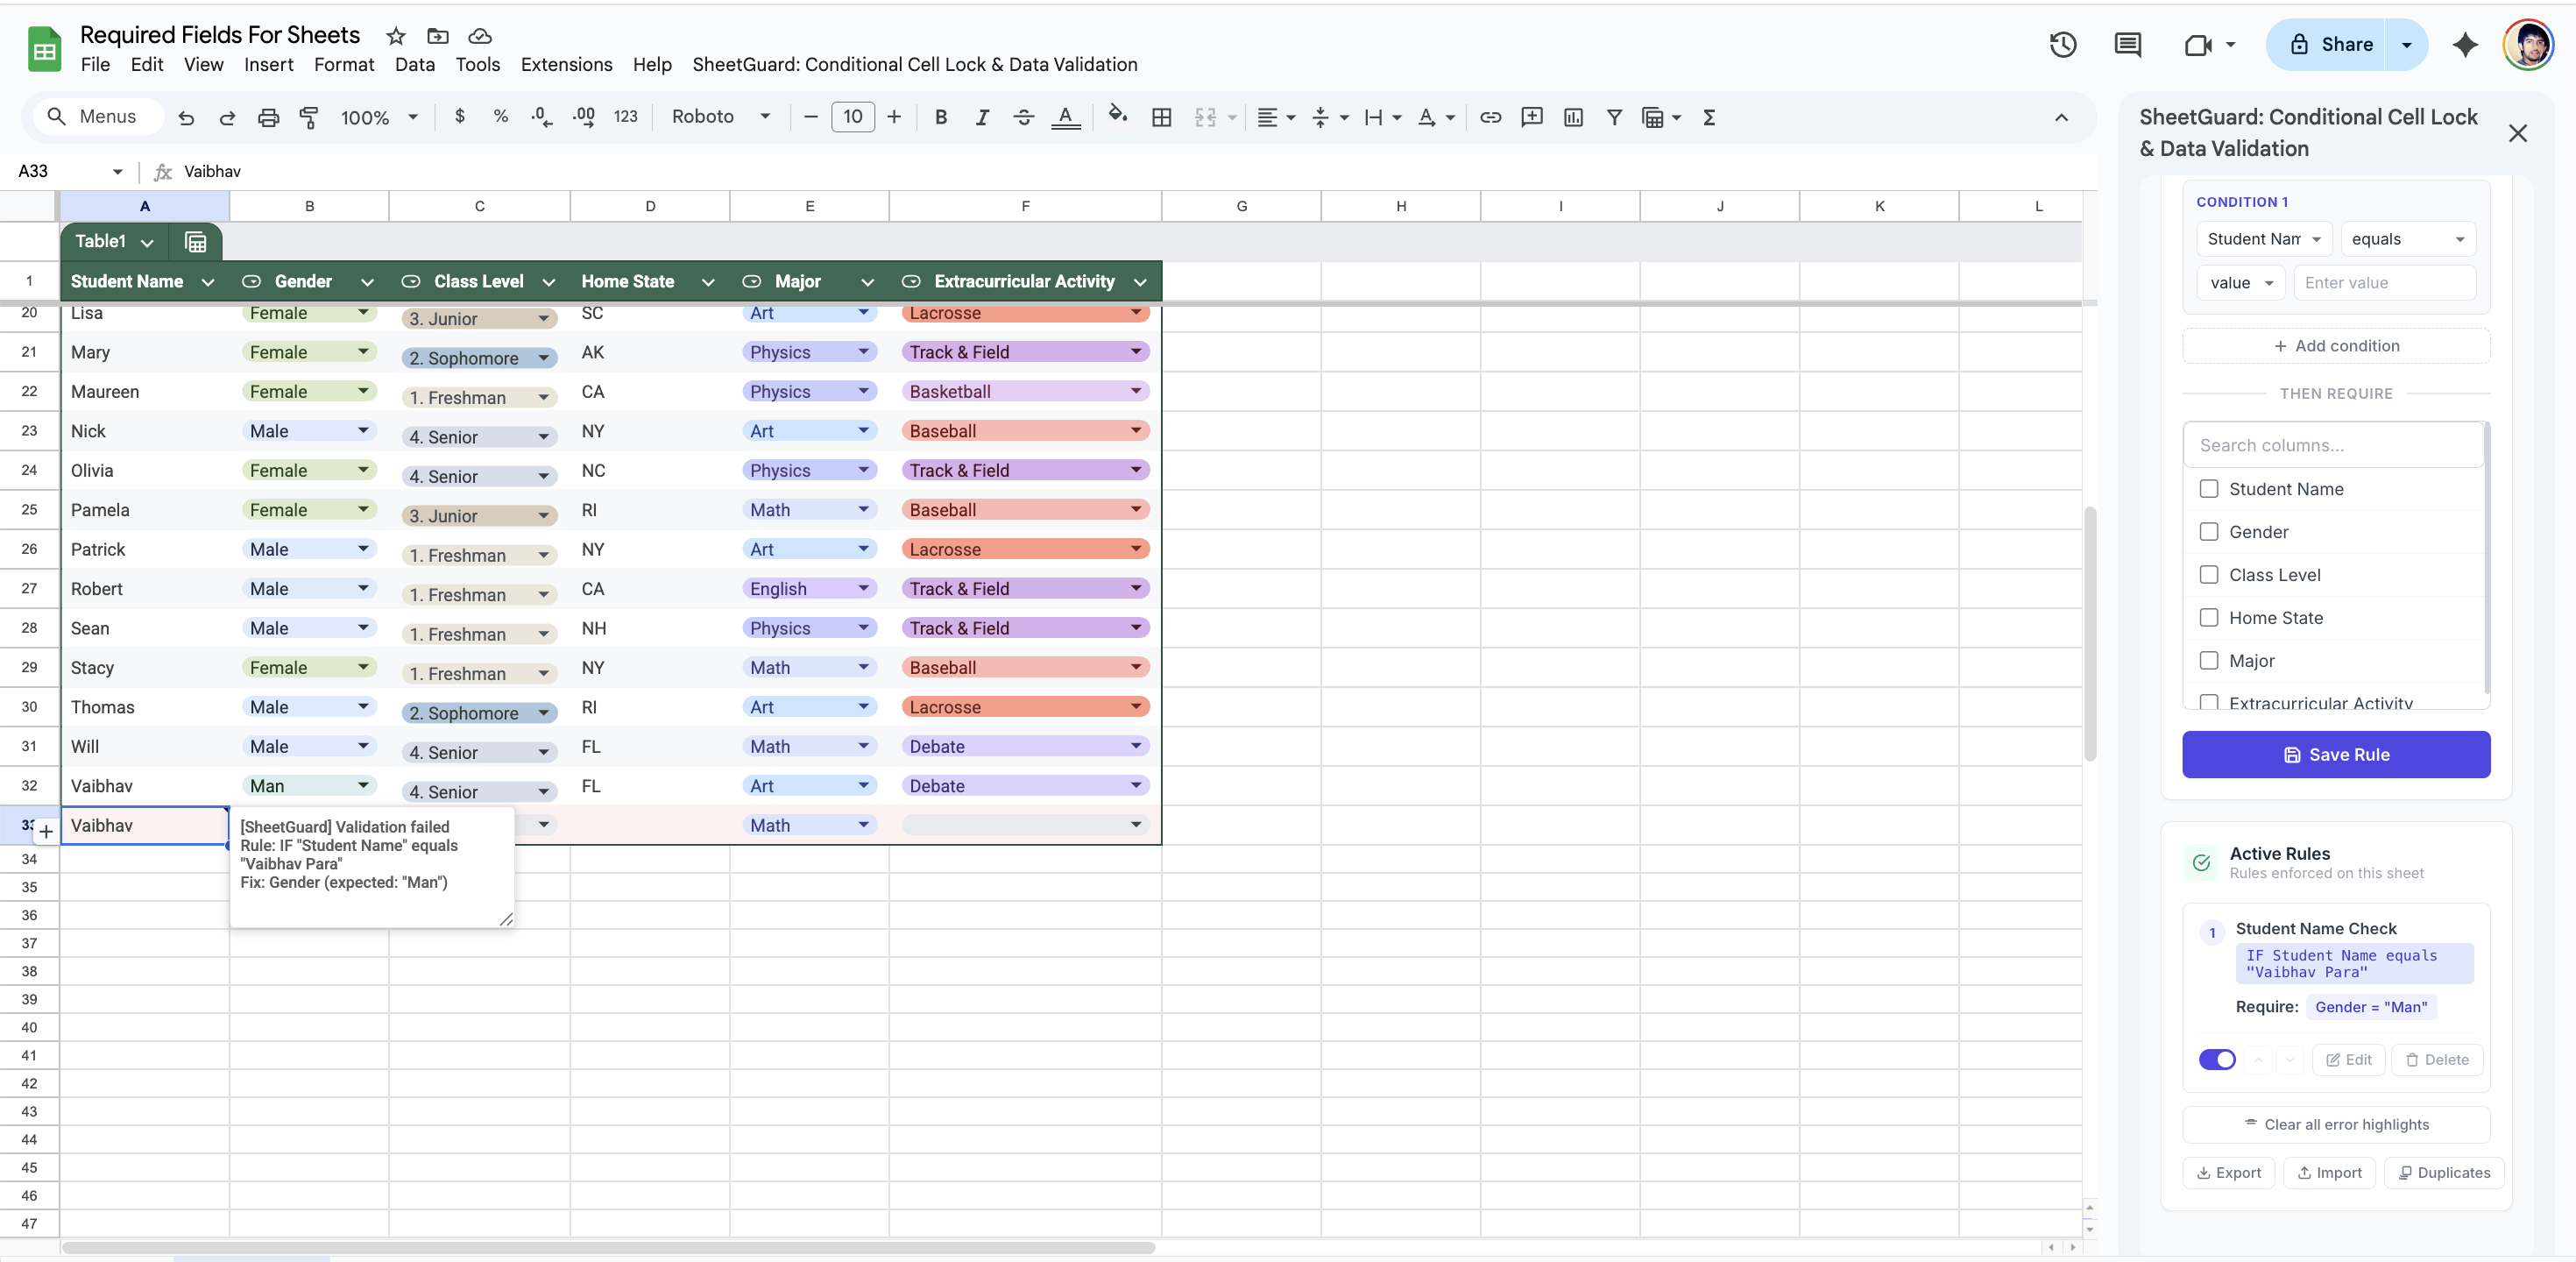Click the Search columns input field
Screen dimensions: 2576x1262
pyautogui.click(x=2336, y=445)
